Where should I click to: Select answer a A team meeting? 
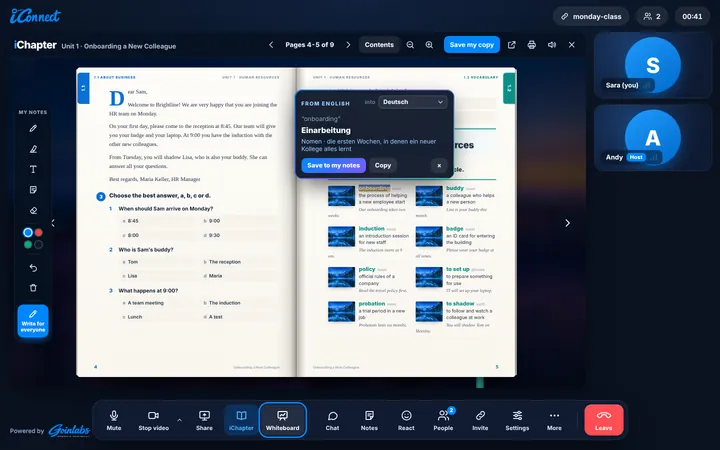(x=158, y=303)
